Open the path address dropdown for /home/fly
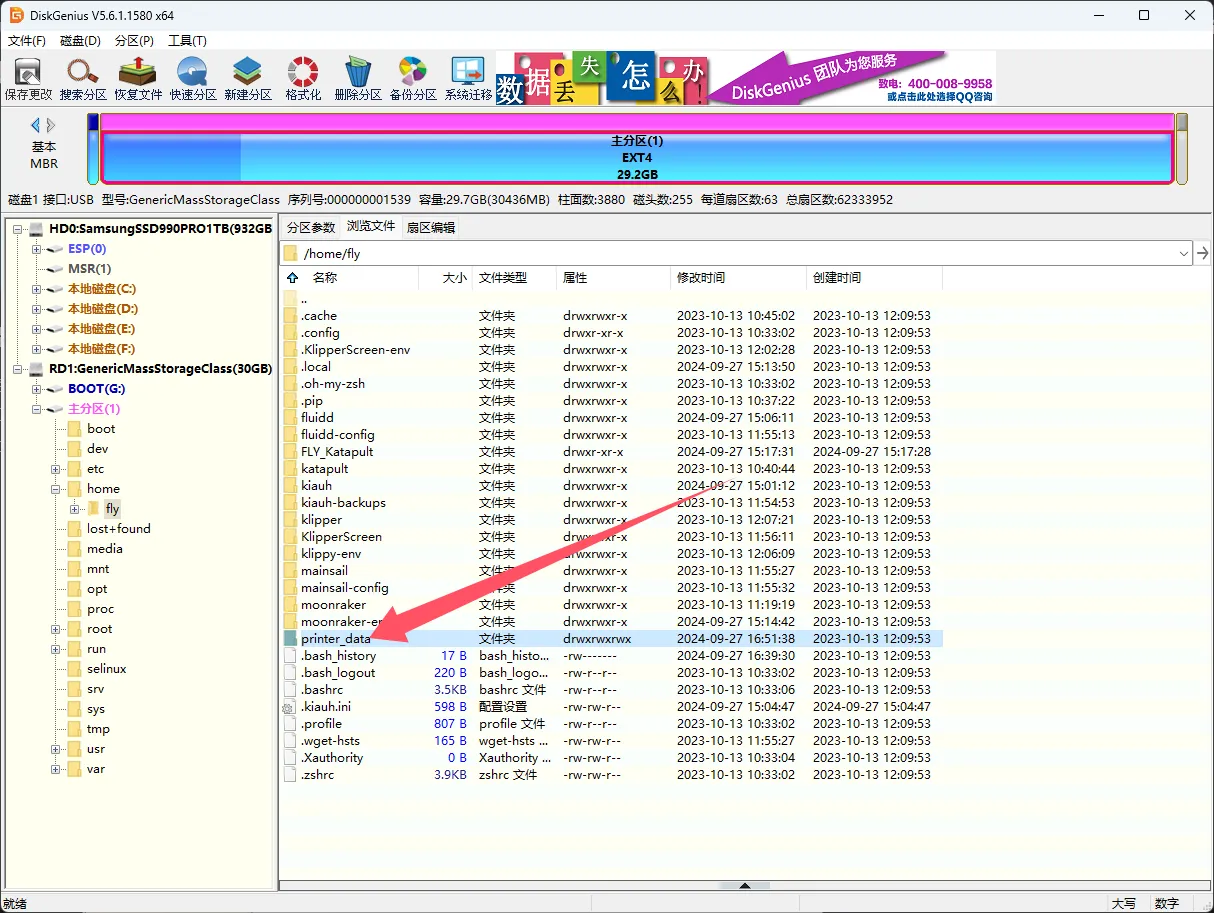The image size is (1214, 913). coord(1183,254)
